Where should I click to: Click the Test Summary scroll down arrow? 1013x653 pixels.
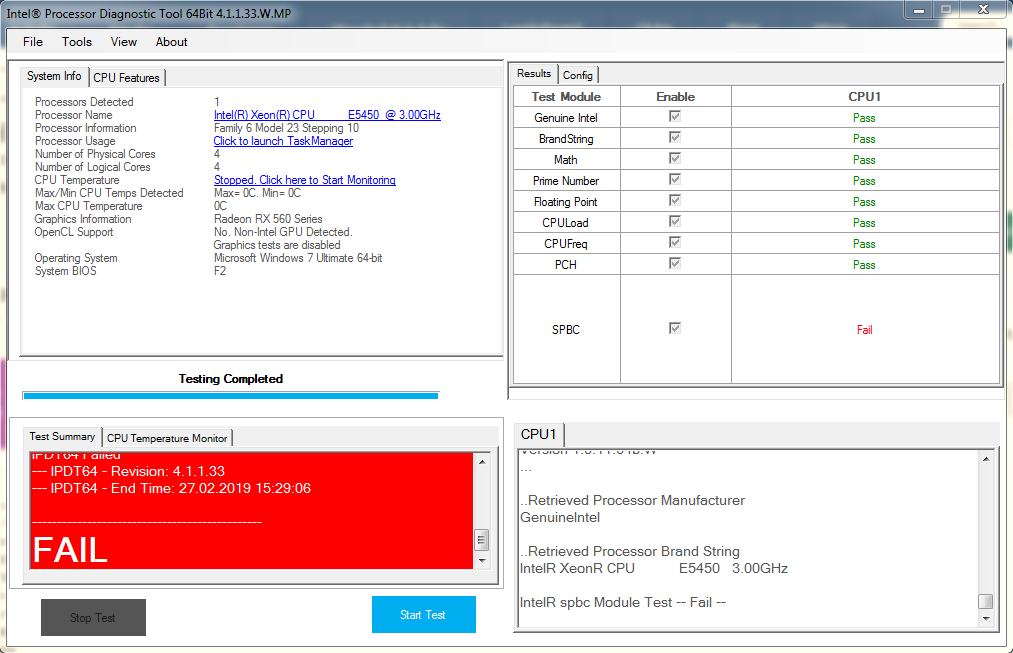(482, 561)
